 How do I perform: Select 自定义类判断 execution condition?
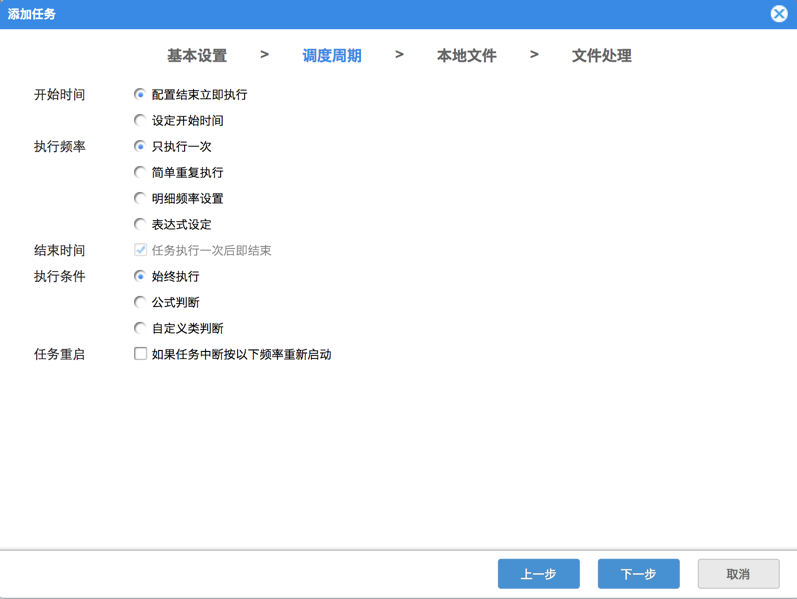140,328
